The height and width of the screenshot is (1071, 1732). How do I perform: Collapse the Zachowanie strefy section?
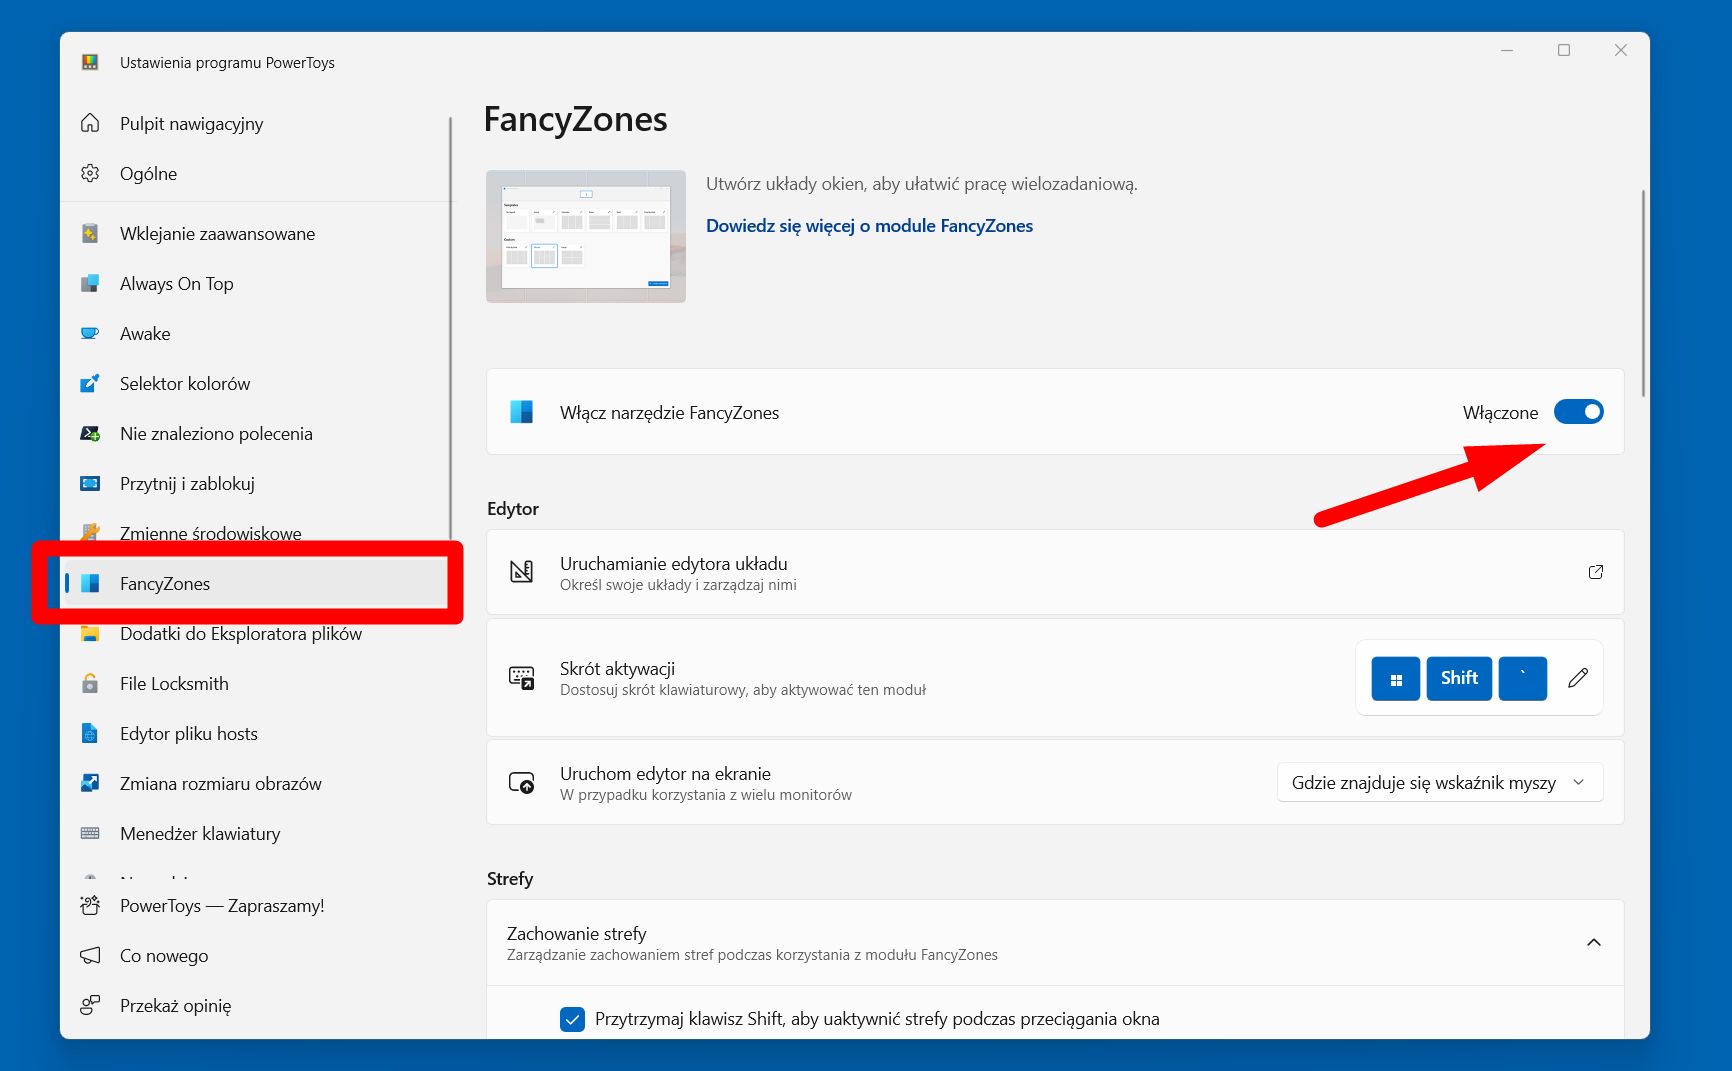(x=1594, y=942)
